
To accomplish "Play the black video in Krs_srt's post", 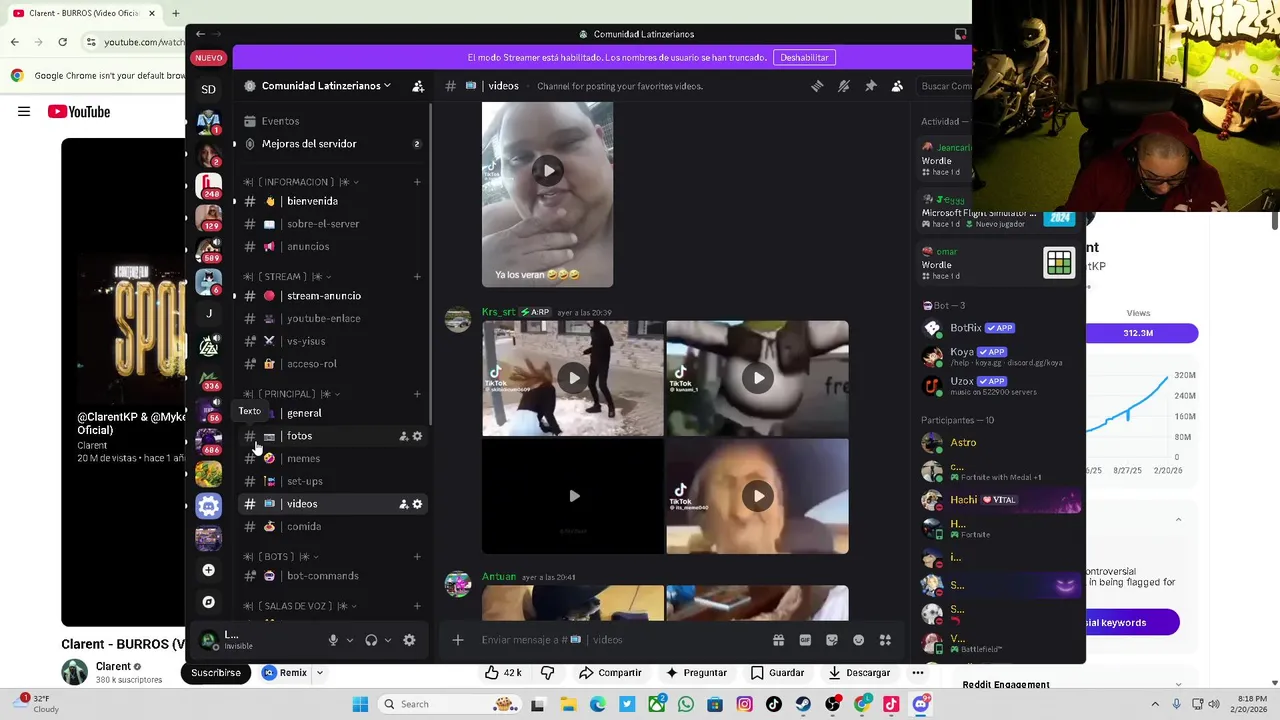I will pos(573,496).
